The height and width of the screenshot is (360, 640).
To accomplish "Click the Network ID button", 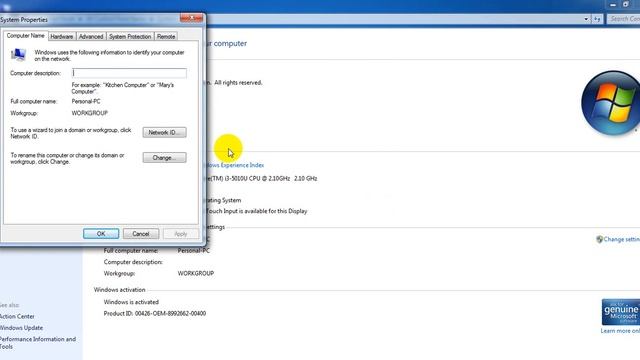I will point(164,132).
